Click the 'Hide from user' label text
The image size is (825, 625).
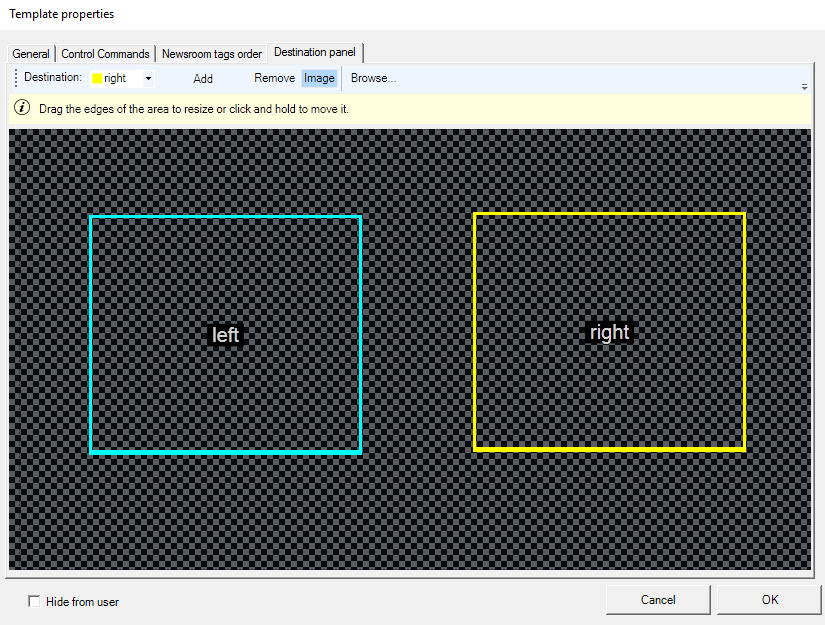tap(82, 602)
